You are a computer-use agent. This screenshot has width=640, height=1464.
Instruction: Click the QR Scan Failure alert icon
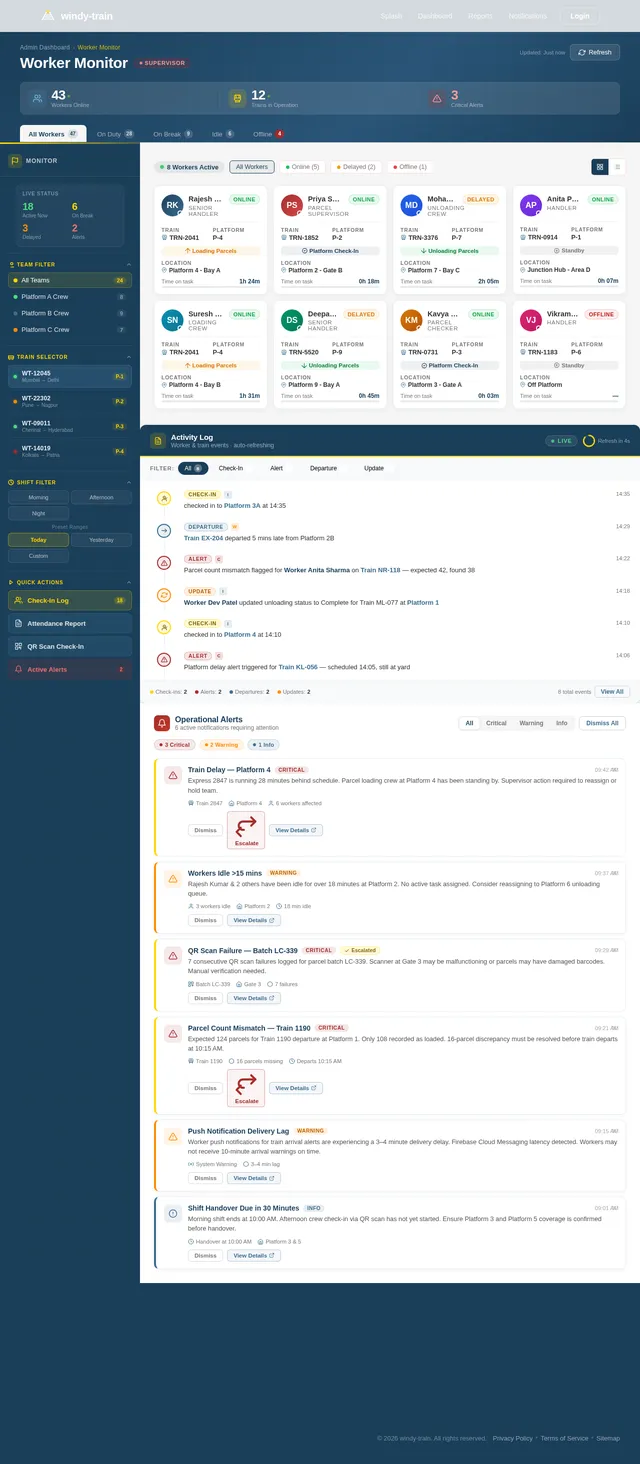coord(173,956)
